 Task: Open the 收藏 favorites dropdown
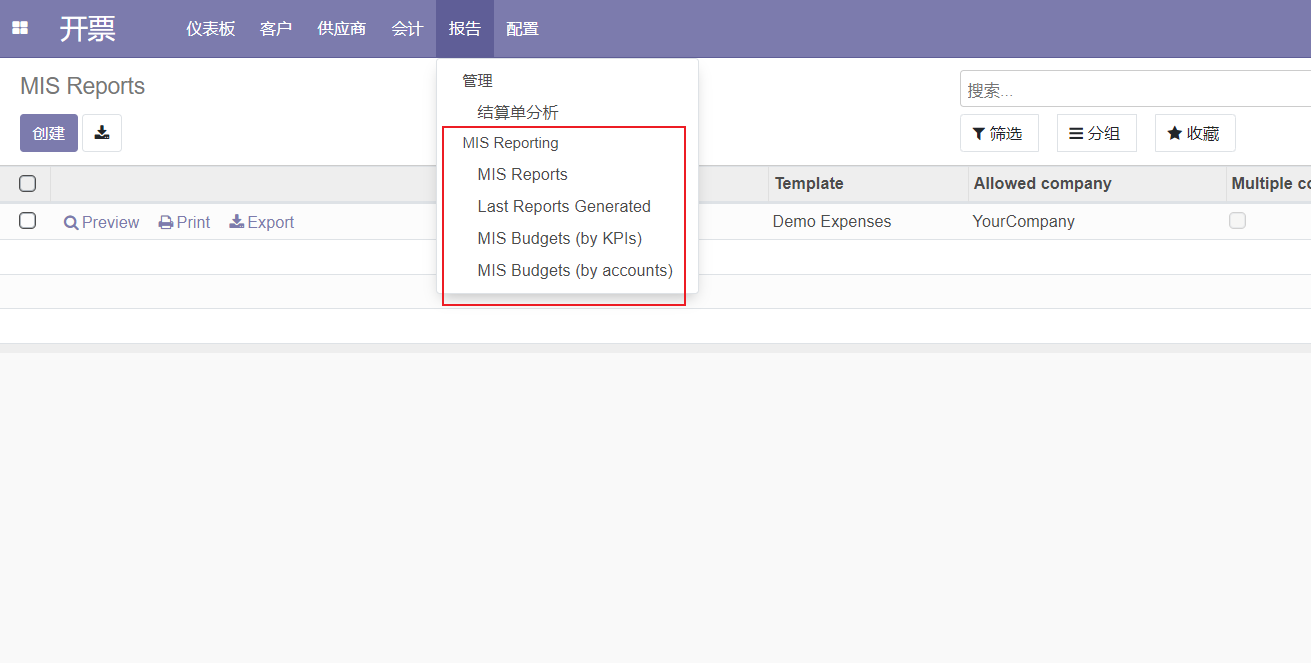[1194, 133]
